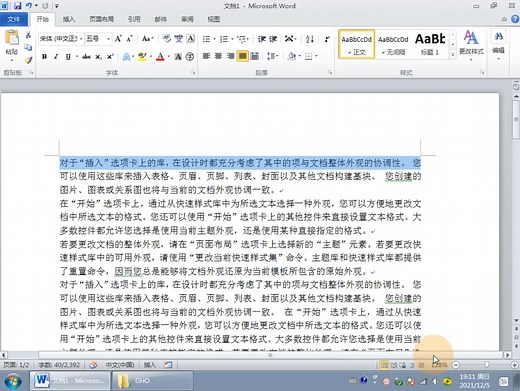520x391 pixels.
Task: Switch to the View tab
Action: (x=214, y=19)
